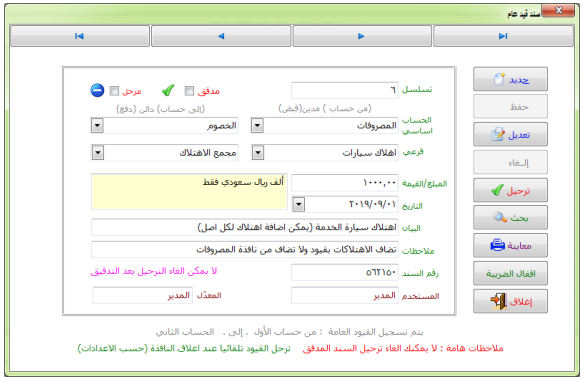Click the yellow amount-in-words box
Viewport: 584px width, 378px height.
click(x=189, y=192)
